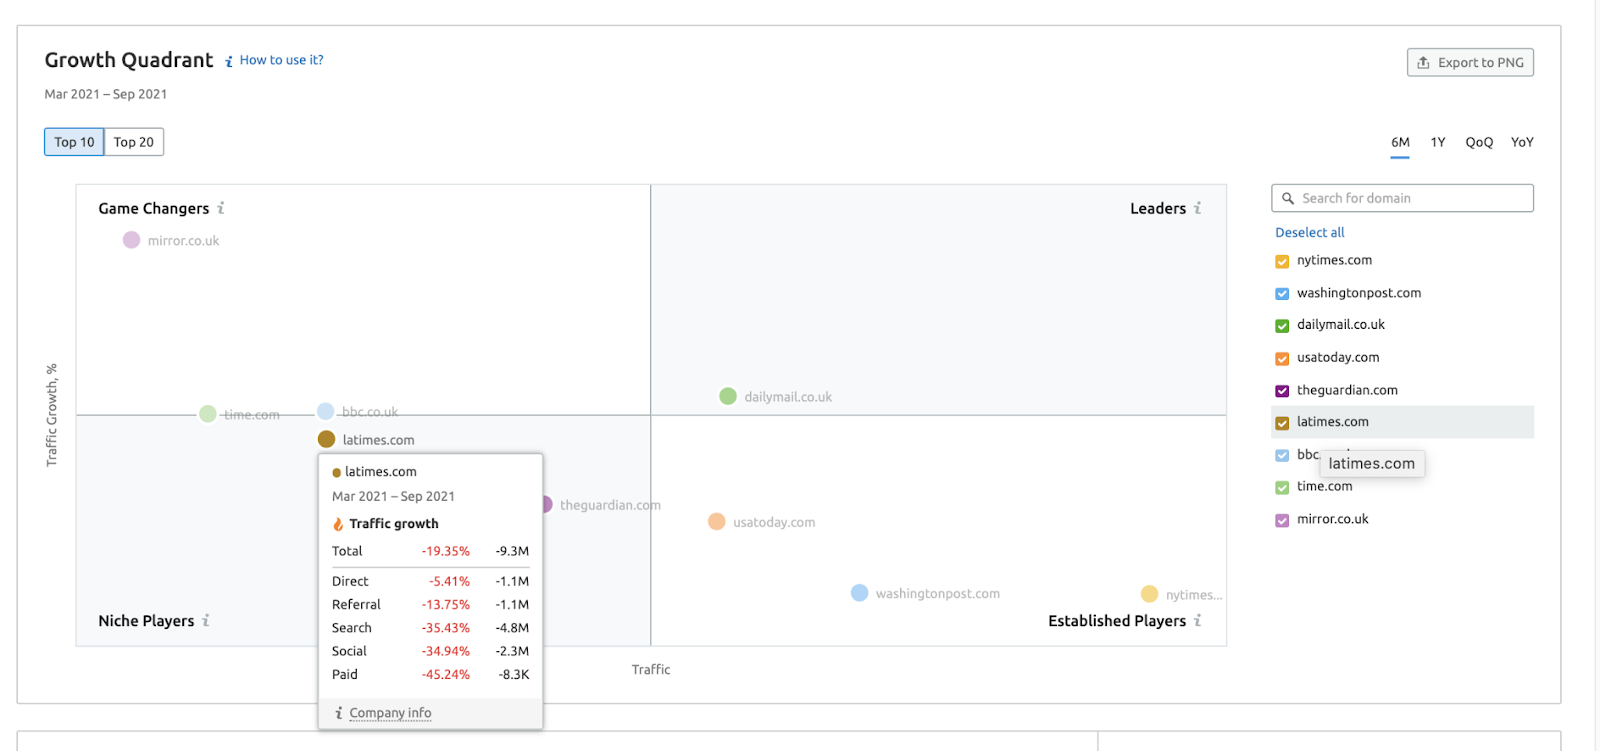The width and height of the screenshot is (1600, 751).
Task: Uncheck the nytimes.com checkbox
Action: click(1282, 261)
